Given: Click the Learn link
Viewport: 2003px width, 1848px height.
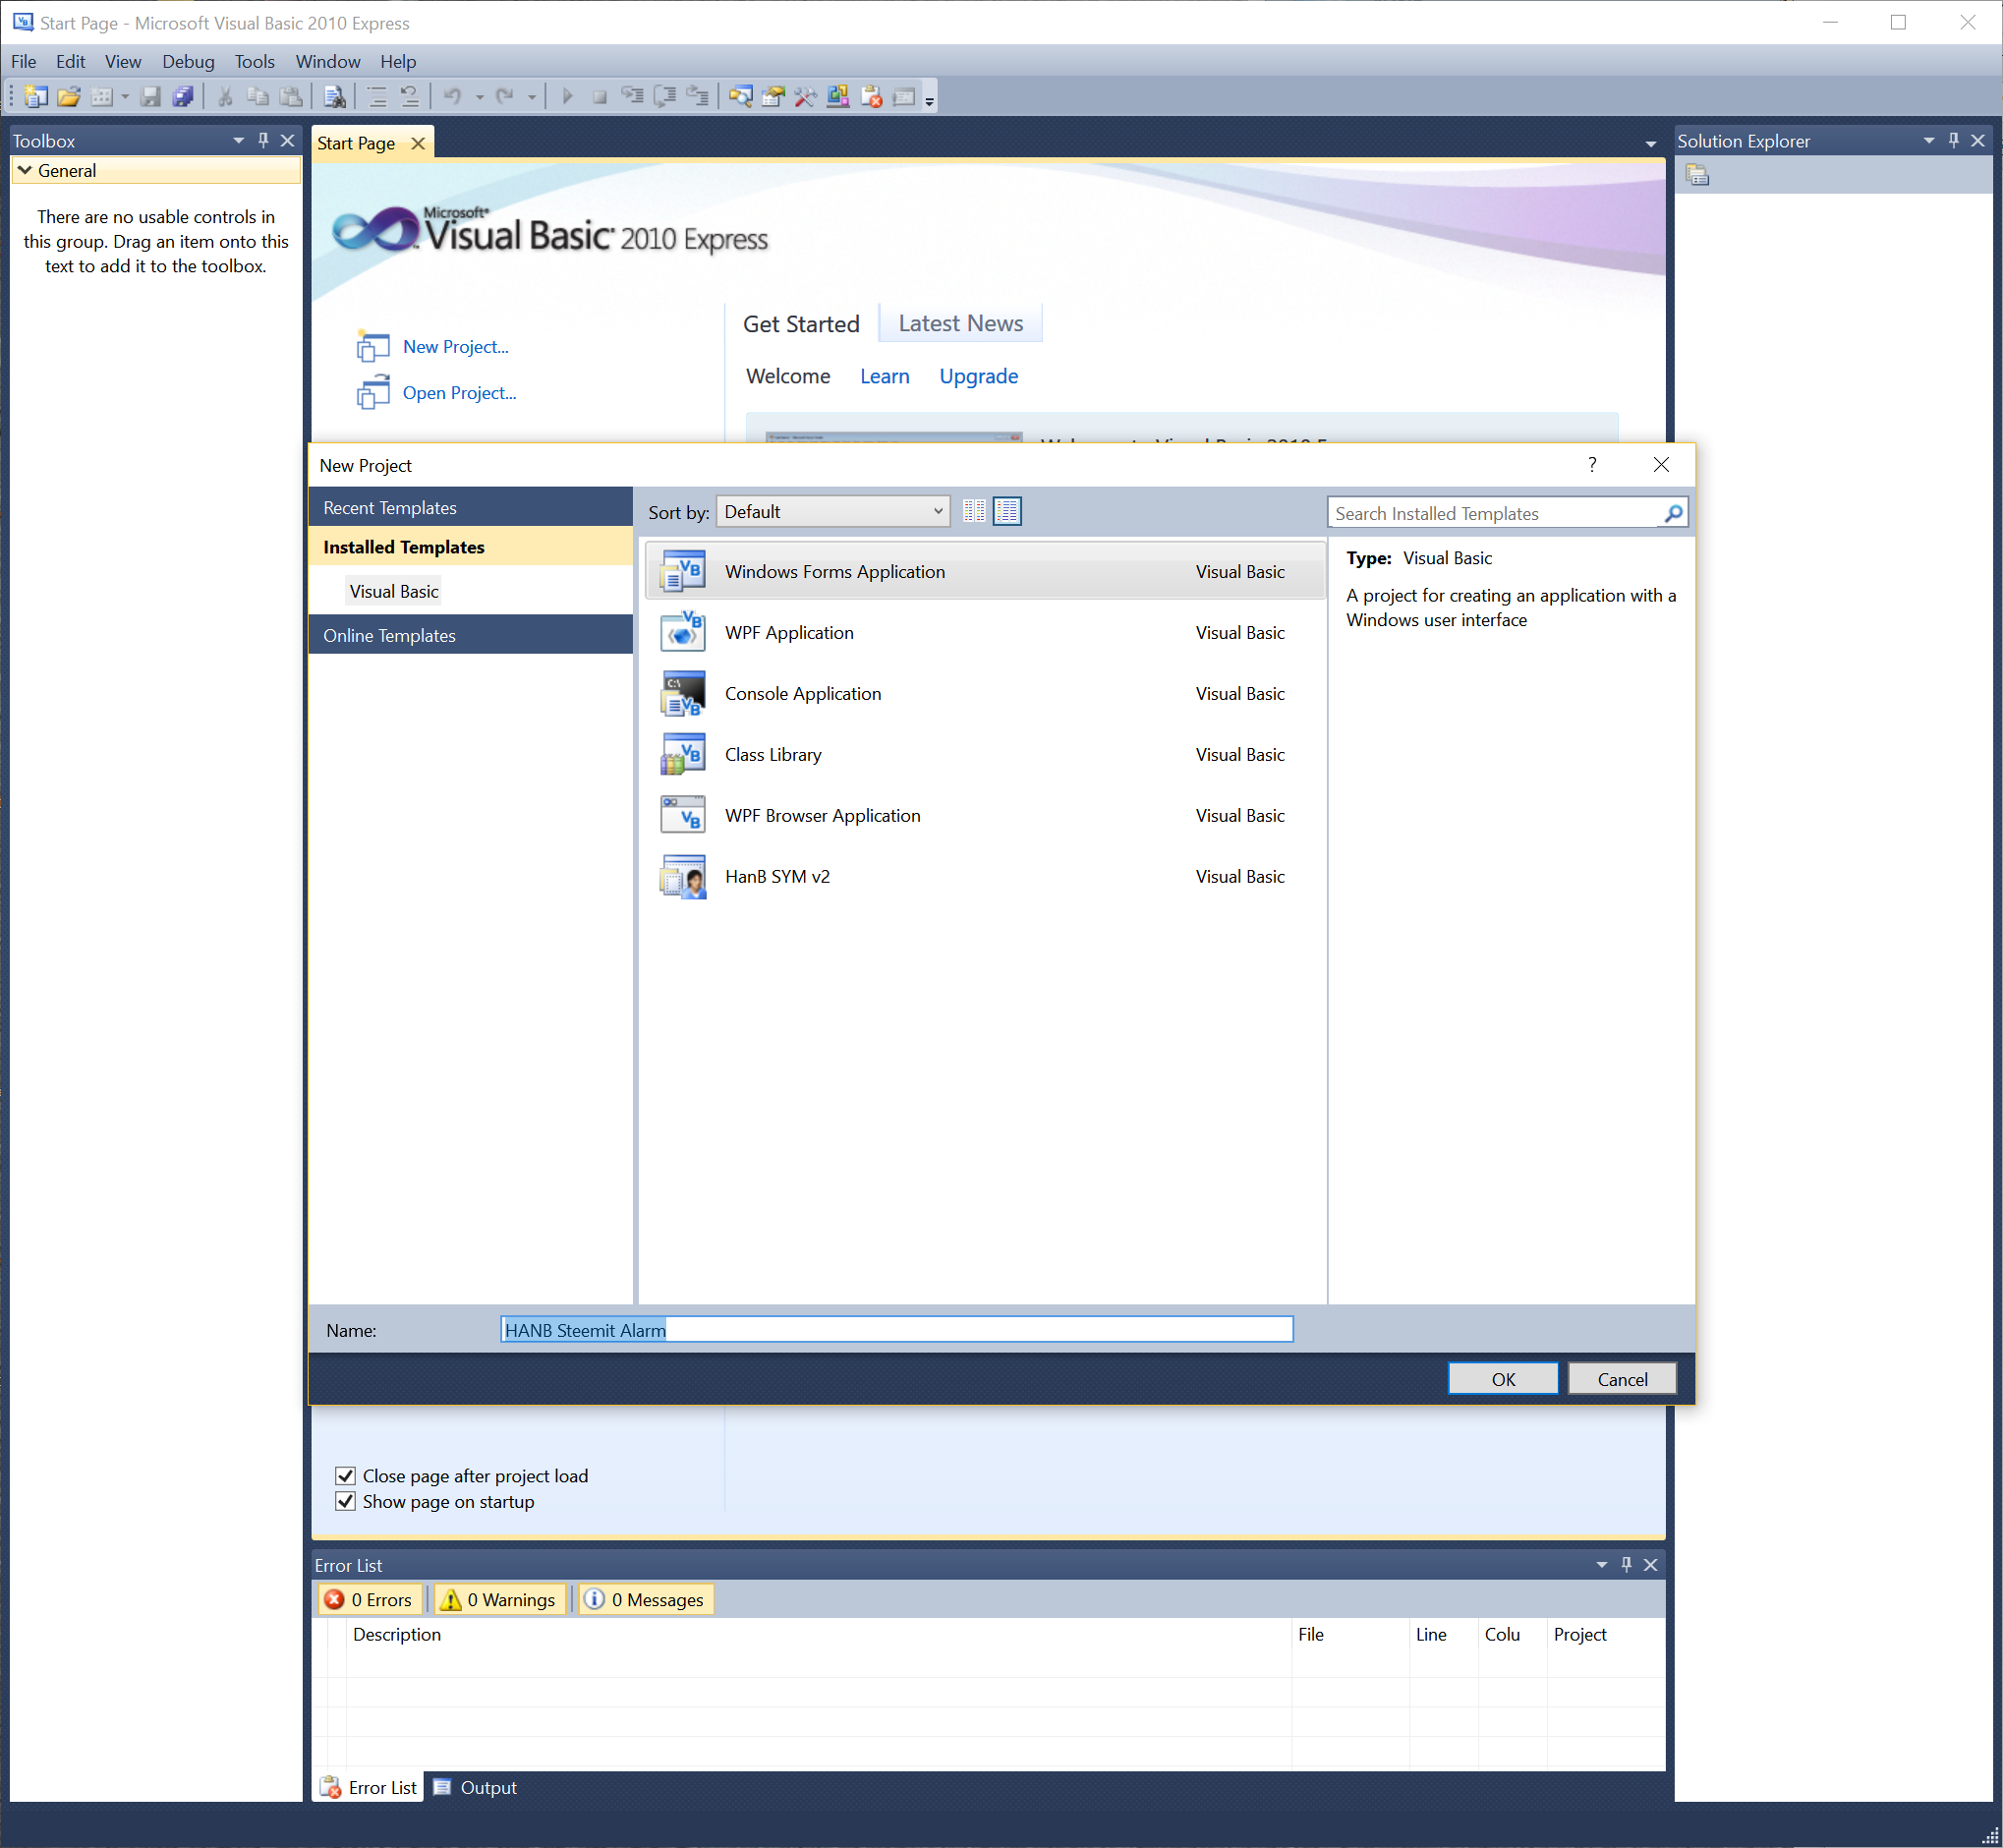Looking at the screenshot, I should pyautogui.click(x=884, y=377).
